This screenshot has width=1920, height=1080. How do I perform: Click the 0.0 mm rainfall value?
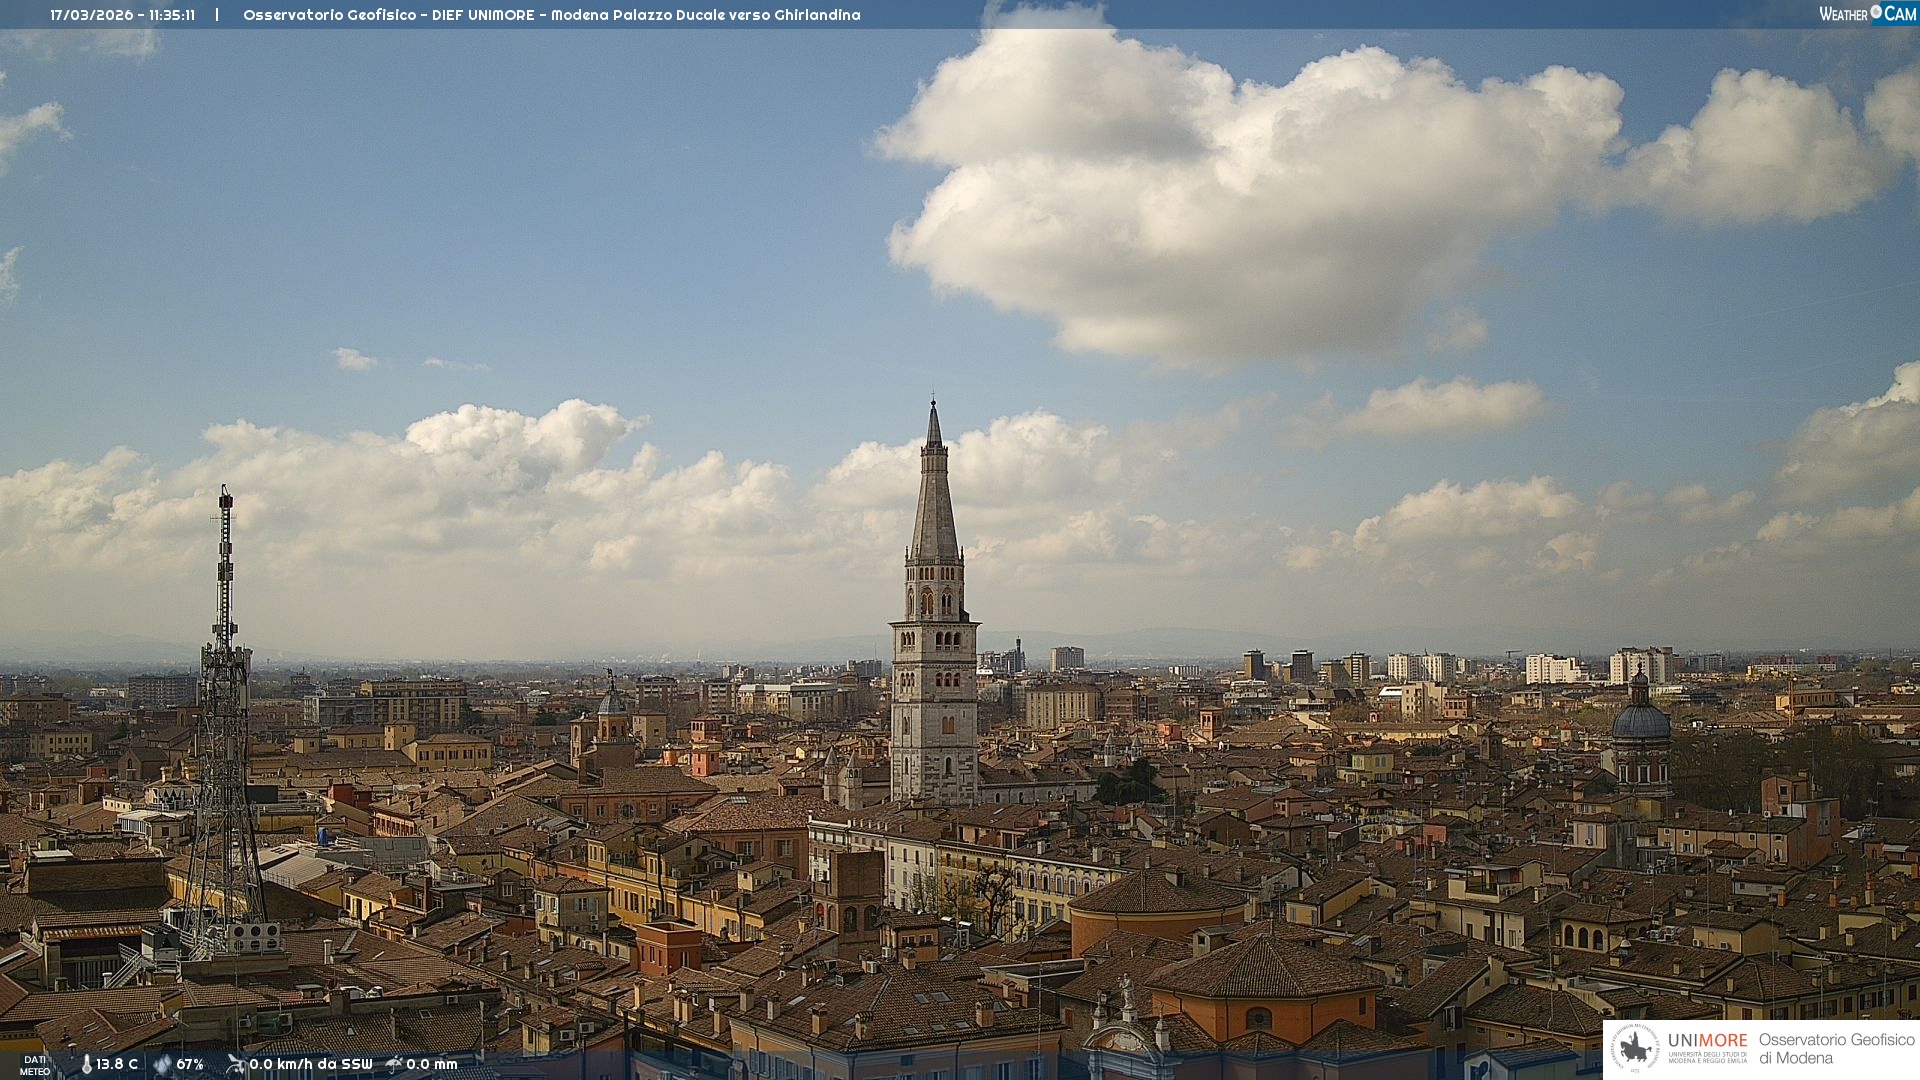431,1064
